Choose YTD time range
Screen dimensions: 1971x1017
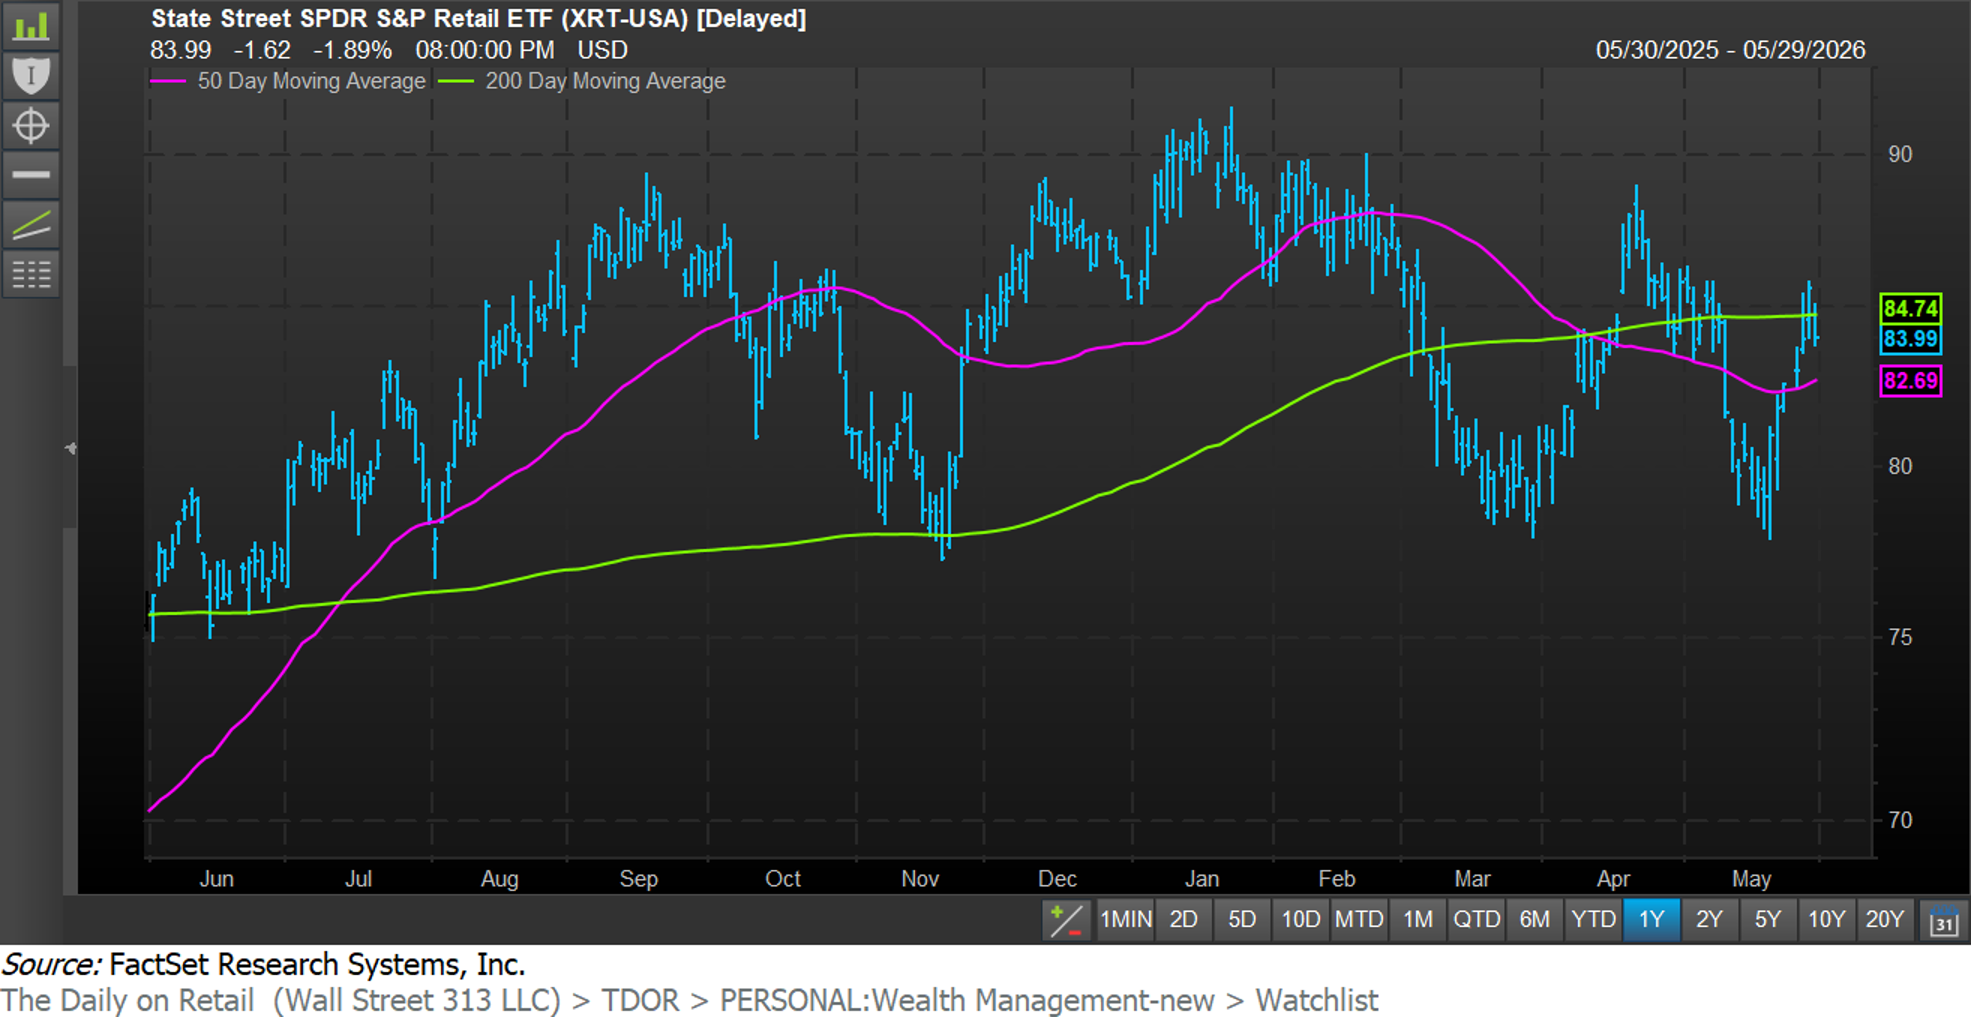coord(1593,919)
